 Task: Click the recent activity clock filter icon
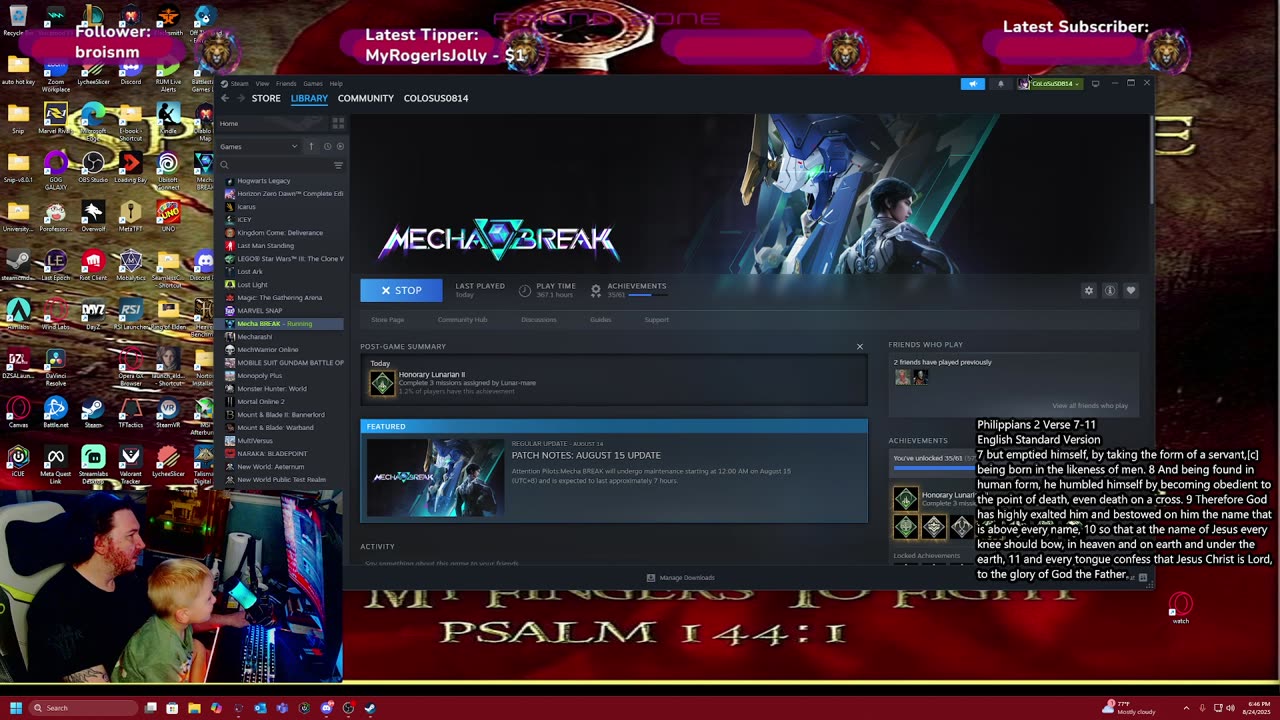(x=326, y=146)
